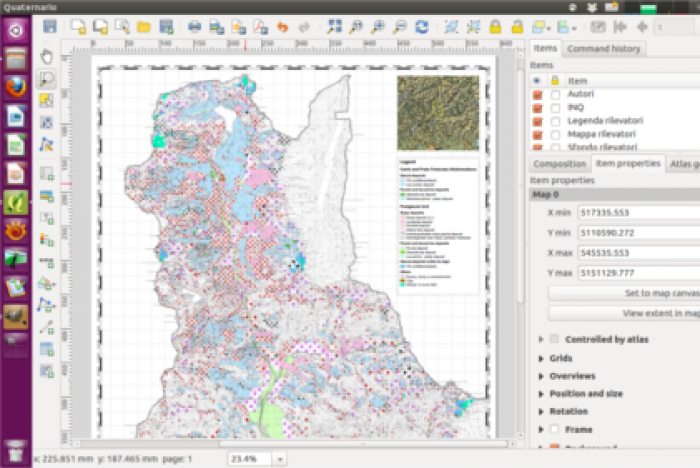Open Firefox from the Ubuntu launcher
Screen dimensions: 700x468
click(15, 87)
